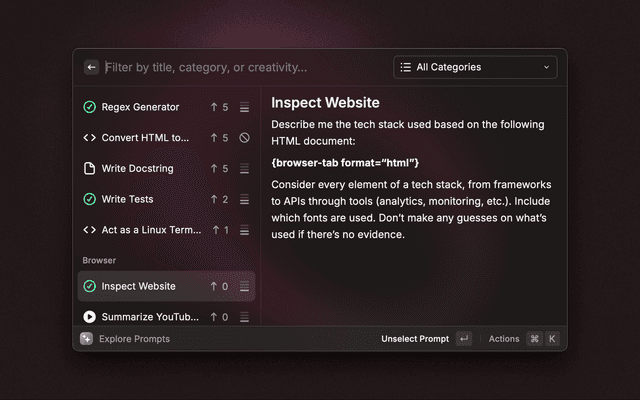Select the Write Docstring prompt
The width and height of the screenshot is (640, 400).
click(137, 169)
